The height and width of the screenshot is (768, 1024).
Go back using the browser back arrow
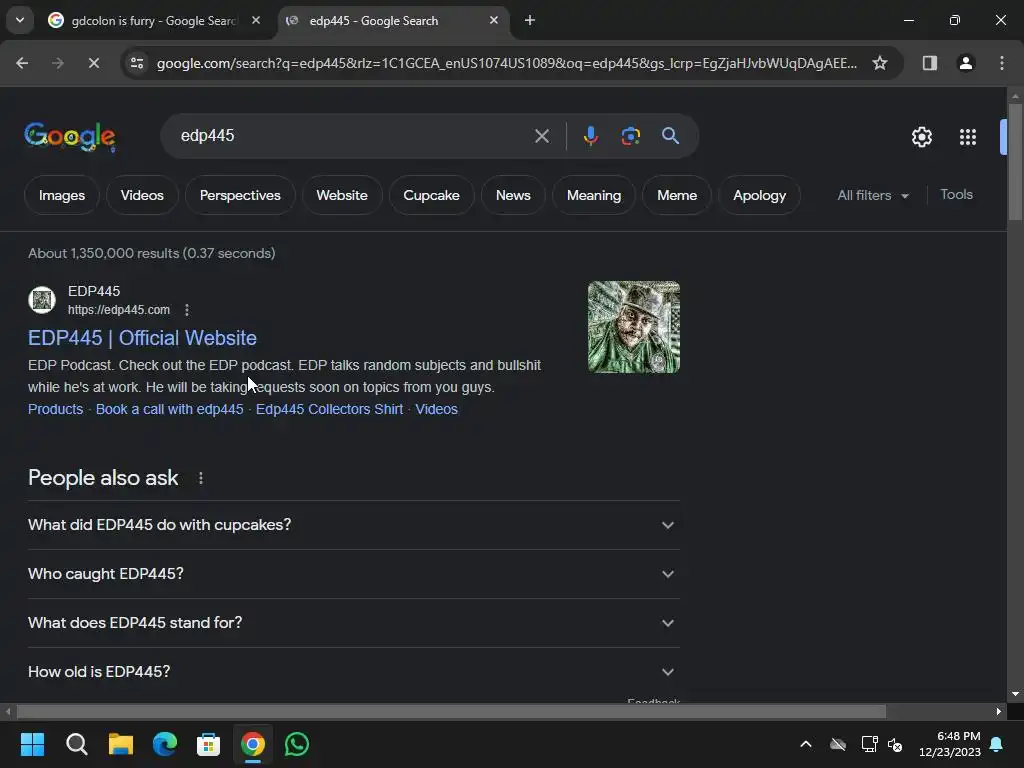pos(22,63)
